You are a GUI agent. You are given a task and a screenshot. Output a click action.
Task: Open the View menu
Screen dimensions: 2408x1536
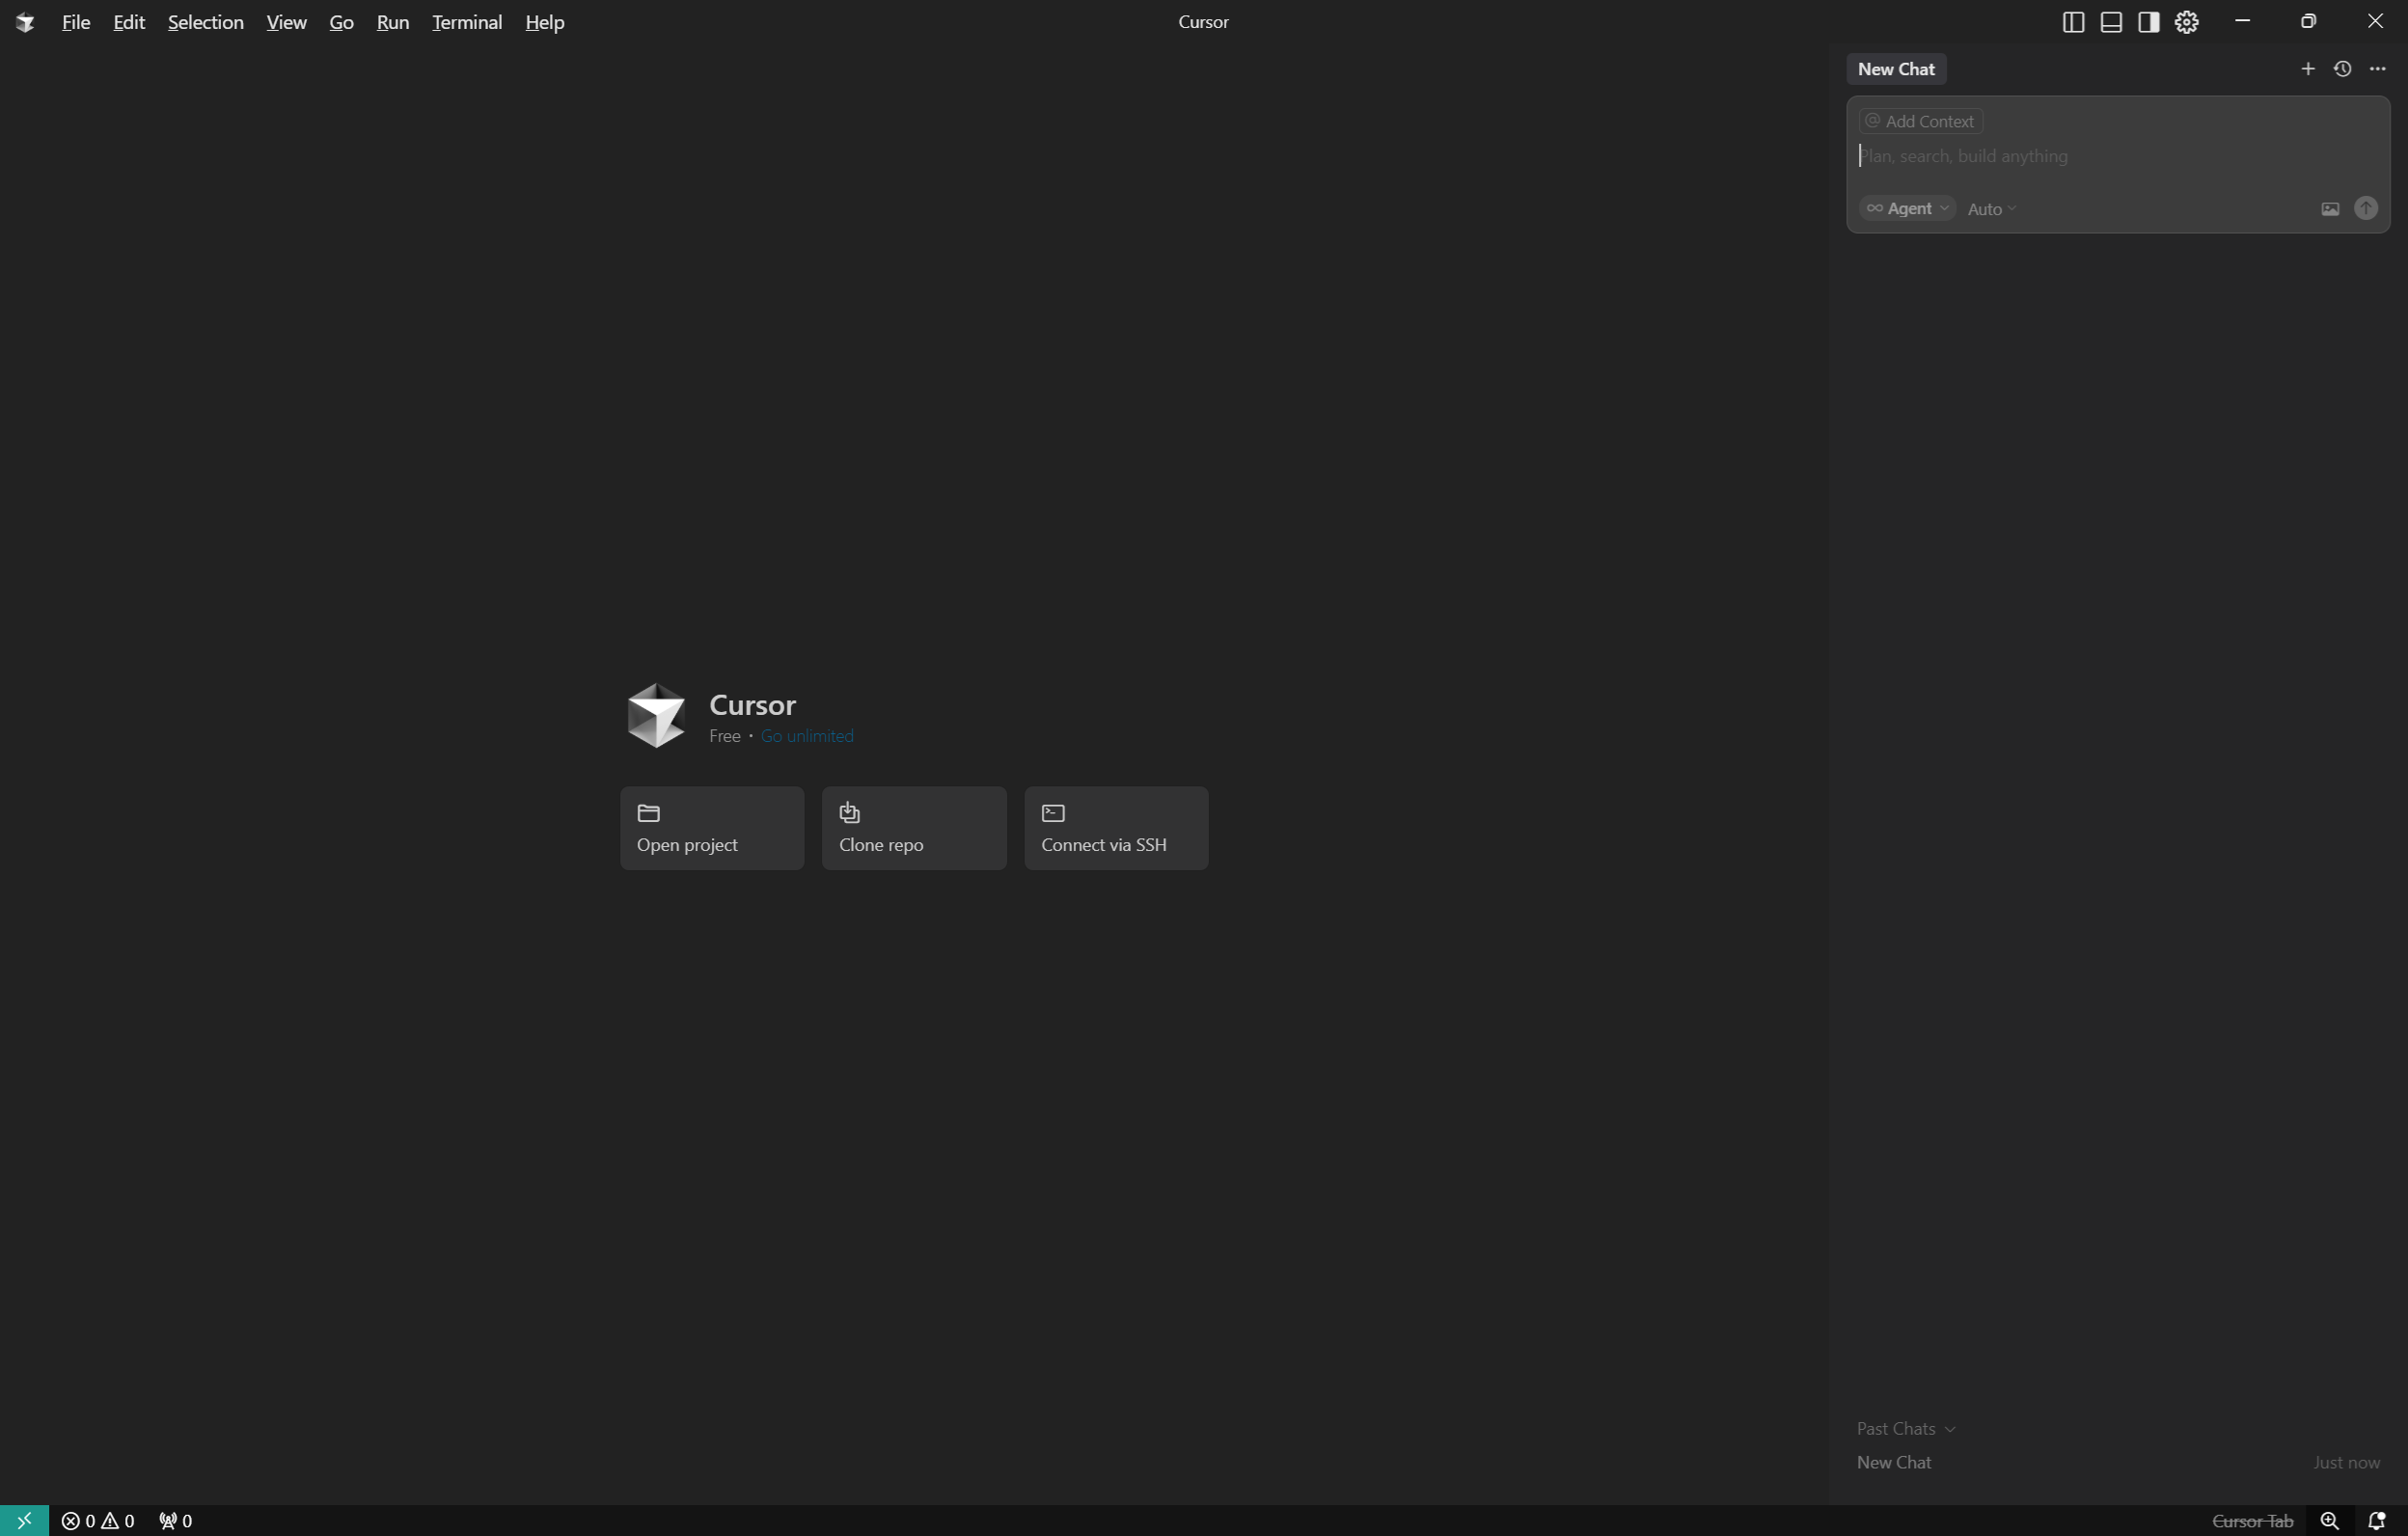[x=286, y=22]
